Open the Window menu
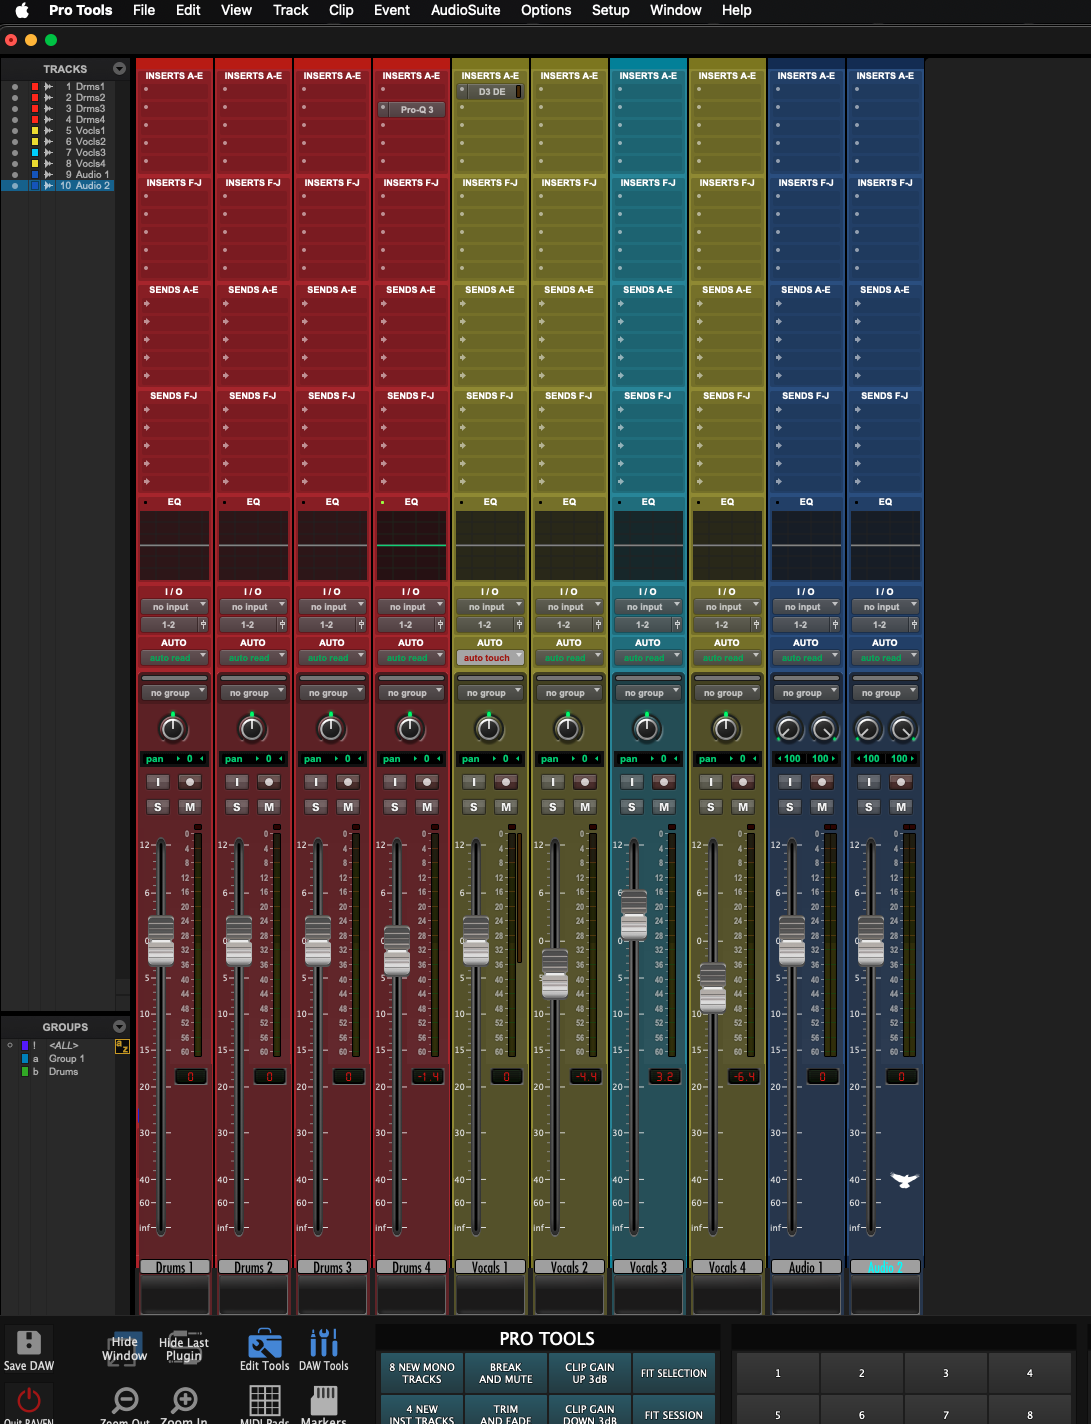This screenshot has width=1091, height=1424. coord(676,10)
